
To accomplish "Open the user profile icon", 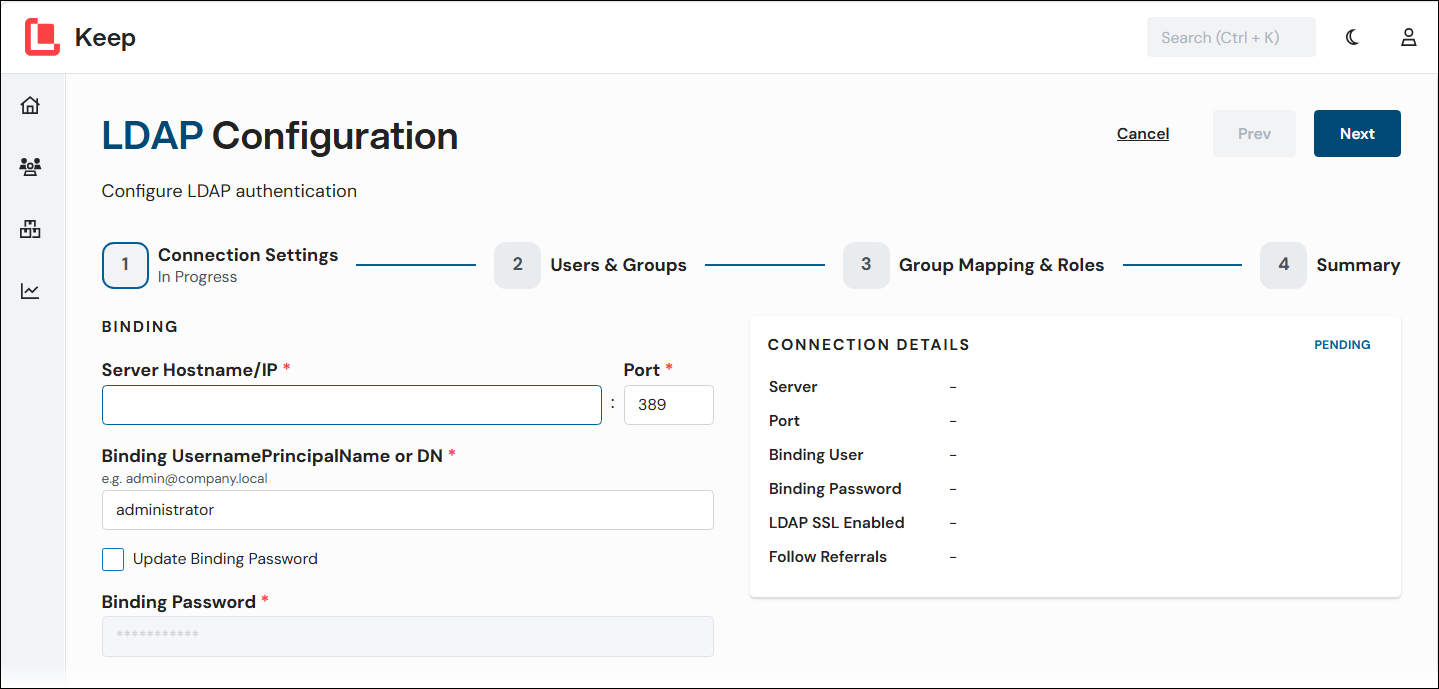I will [x=1408, y=37].
